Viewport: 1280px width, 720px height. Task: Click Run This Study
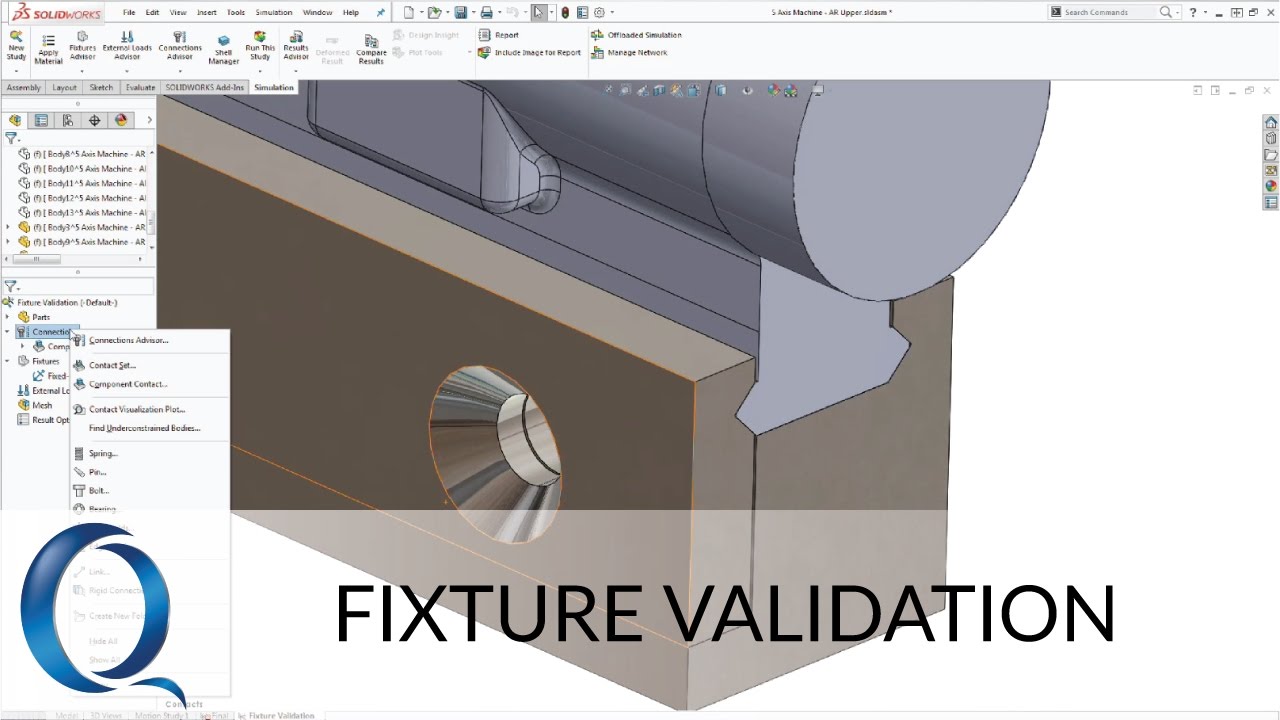260,46
